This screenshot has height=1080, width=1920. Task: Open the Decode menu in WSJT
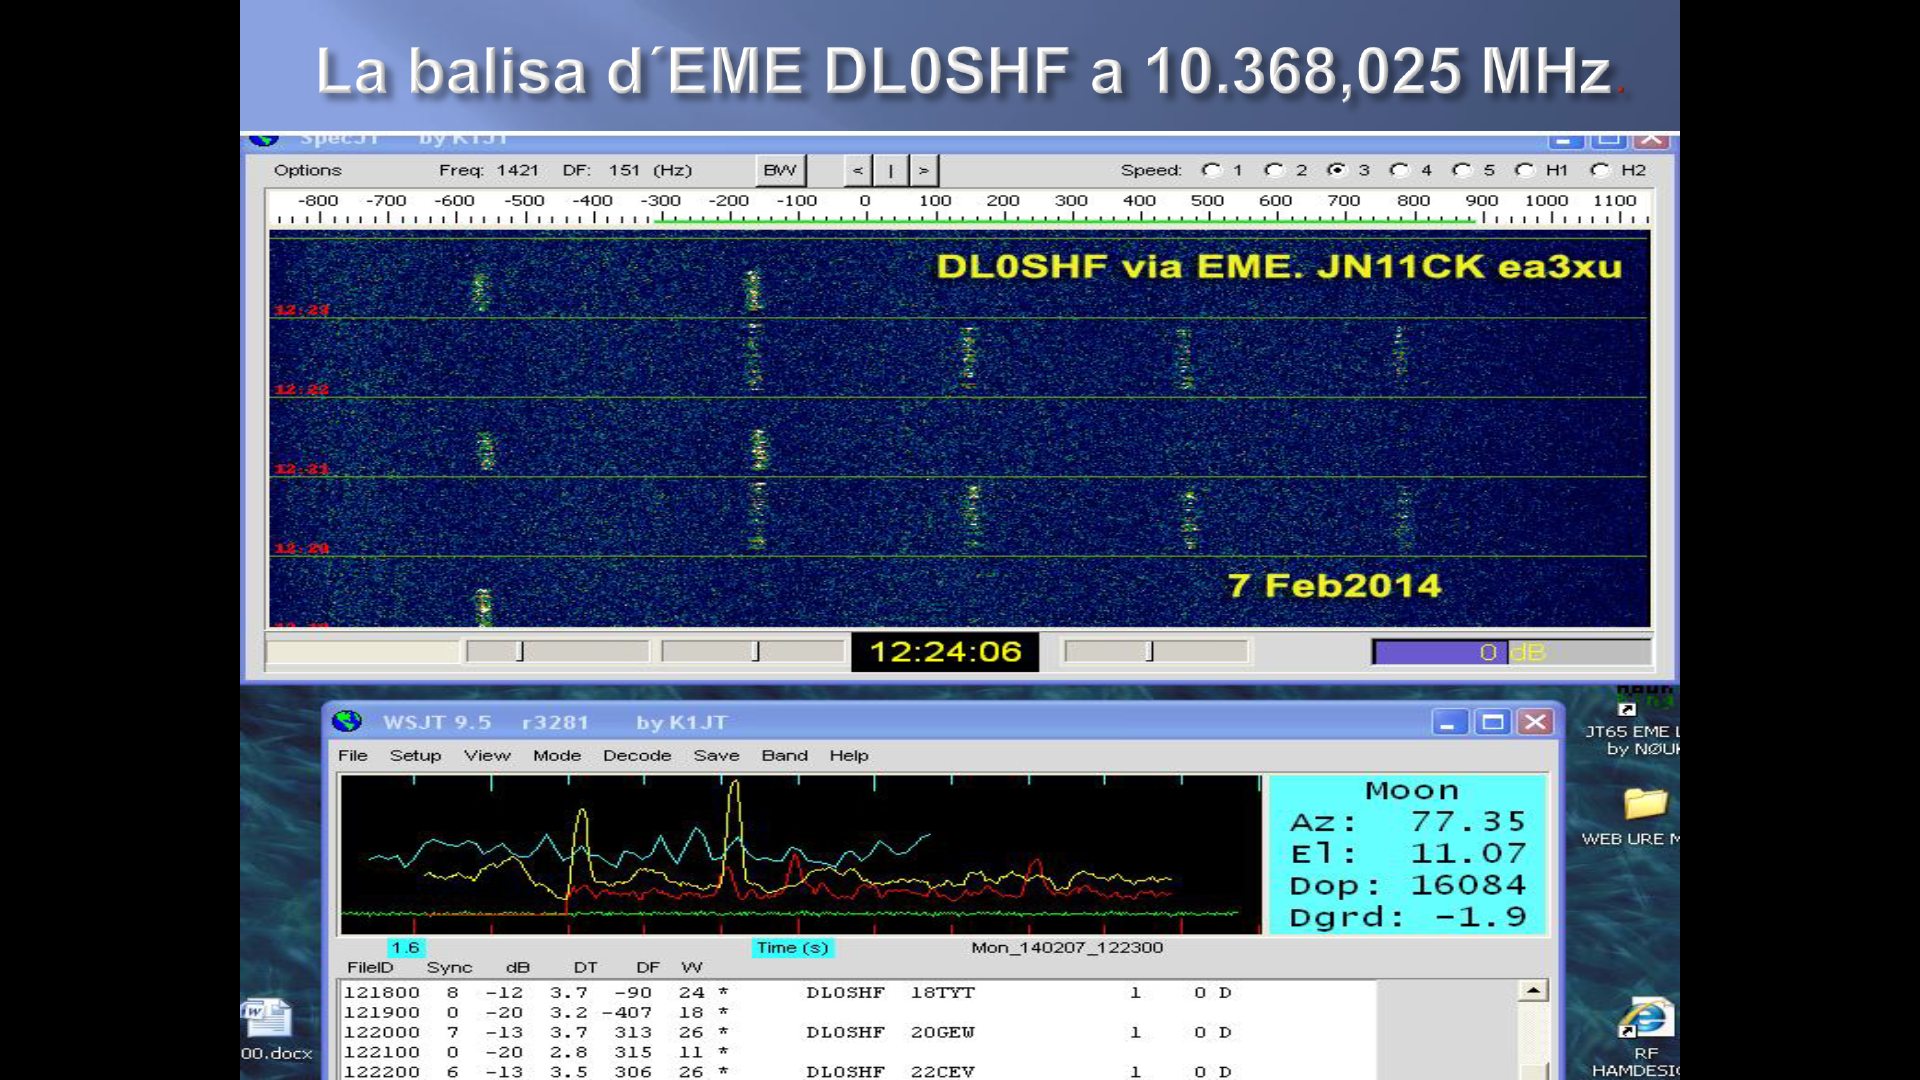[x=636, y=755]
